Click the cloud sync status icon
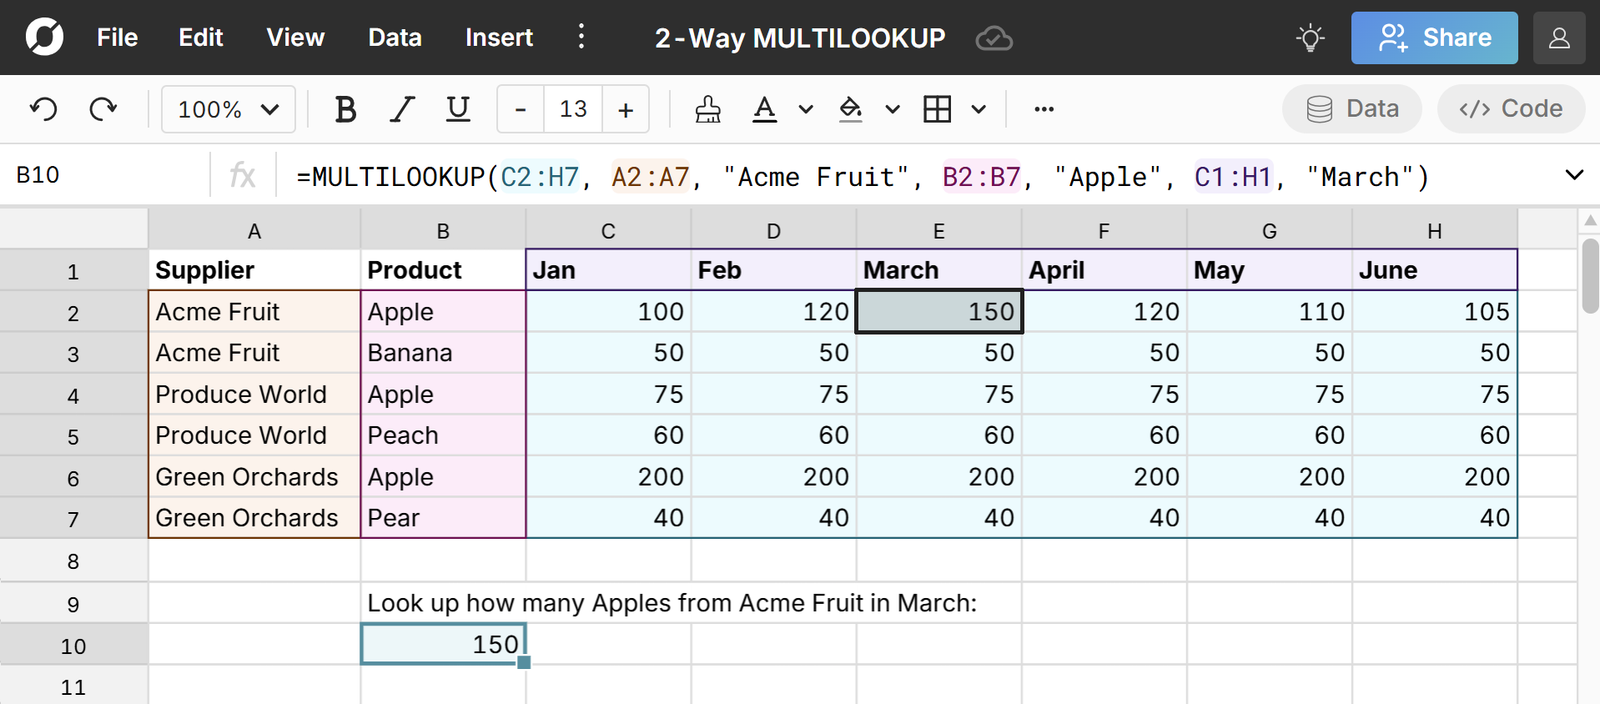 click(994, 38)
